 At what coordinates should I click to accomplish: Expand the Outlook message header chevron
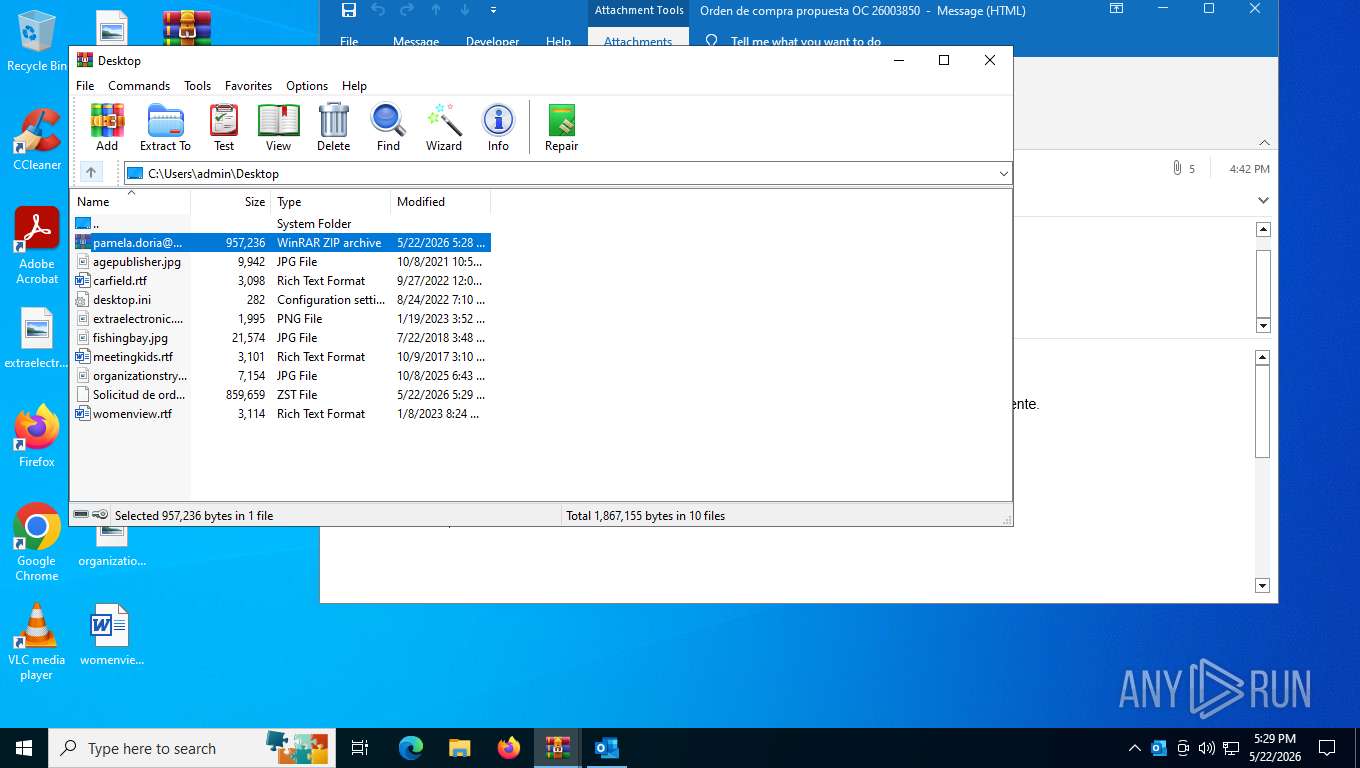pyautogui.click(x=1264, y=201)
